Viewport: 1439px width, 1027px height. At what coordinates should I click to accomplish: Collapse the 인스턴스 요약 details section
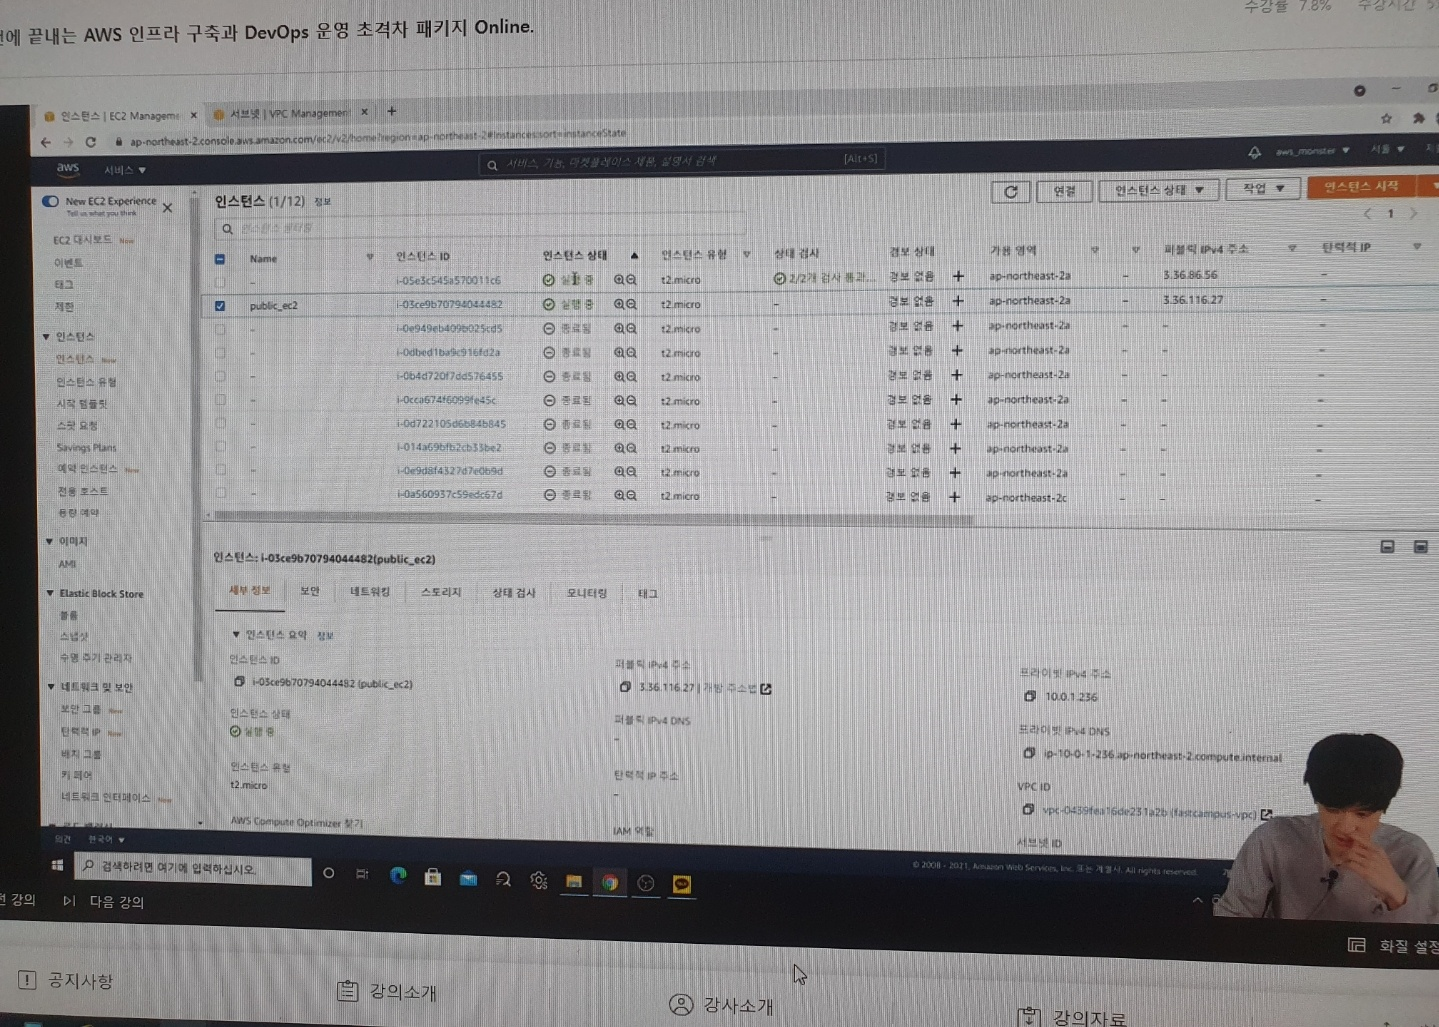click(x=236, y=634)
